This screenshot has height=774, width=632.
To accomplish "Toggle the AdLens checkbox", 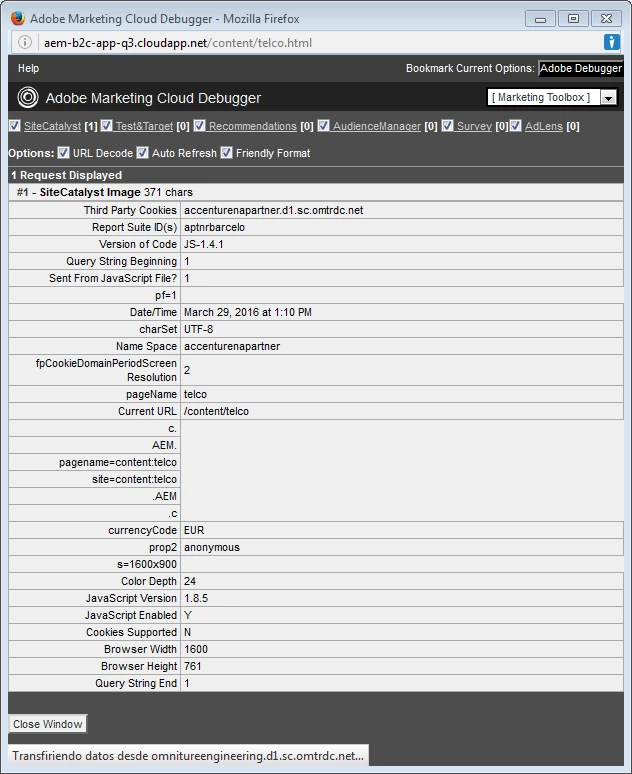I will point(515,126).
